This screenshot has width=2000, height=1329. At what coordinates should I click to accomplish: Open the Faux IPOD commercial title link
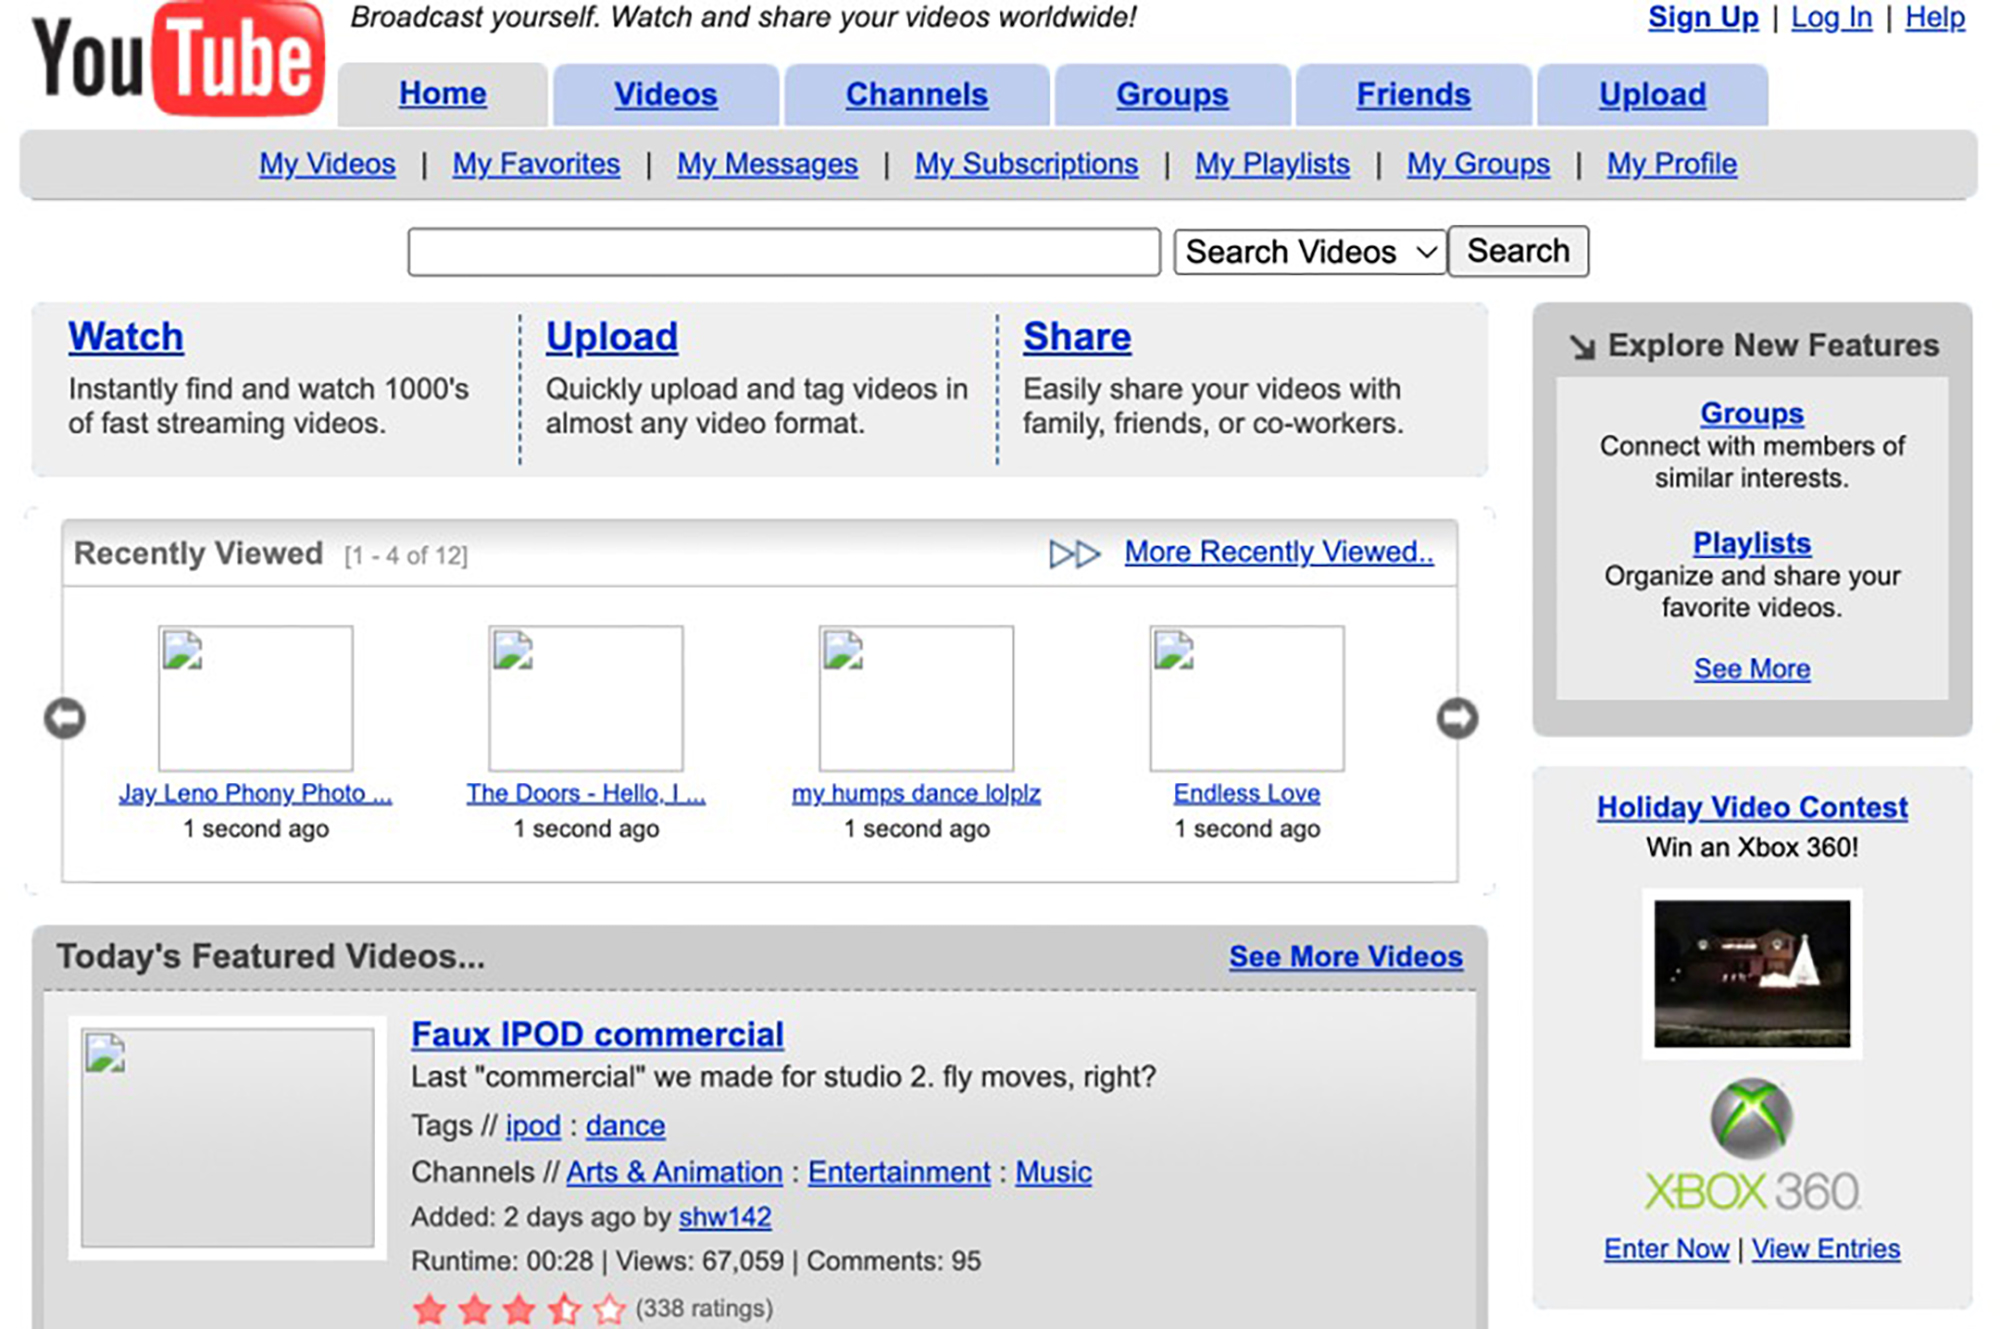point(598,1034)
